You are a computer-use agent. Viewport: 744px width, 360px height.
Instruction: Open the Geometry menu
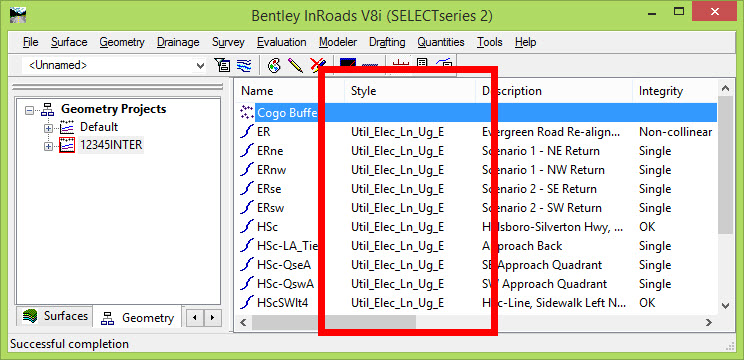click(122, 42)
